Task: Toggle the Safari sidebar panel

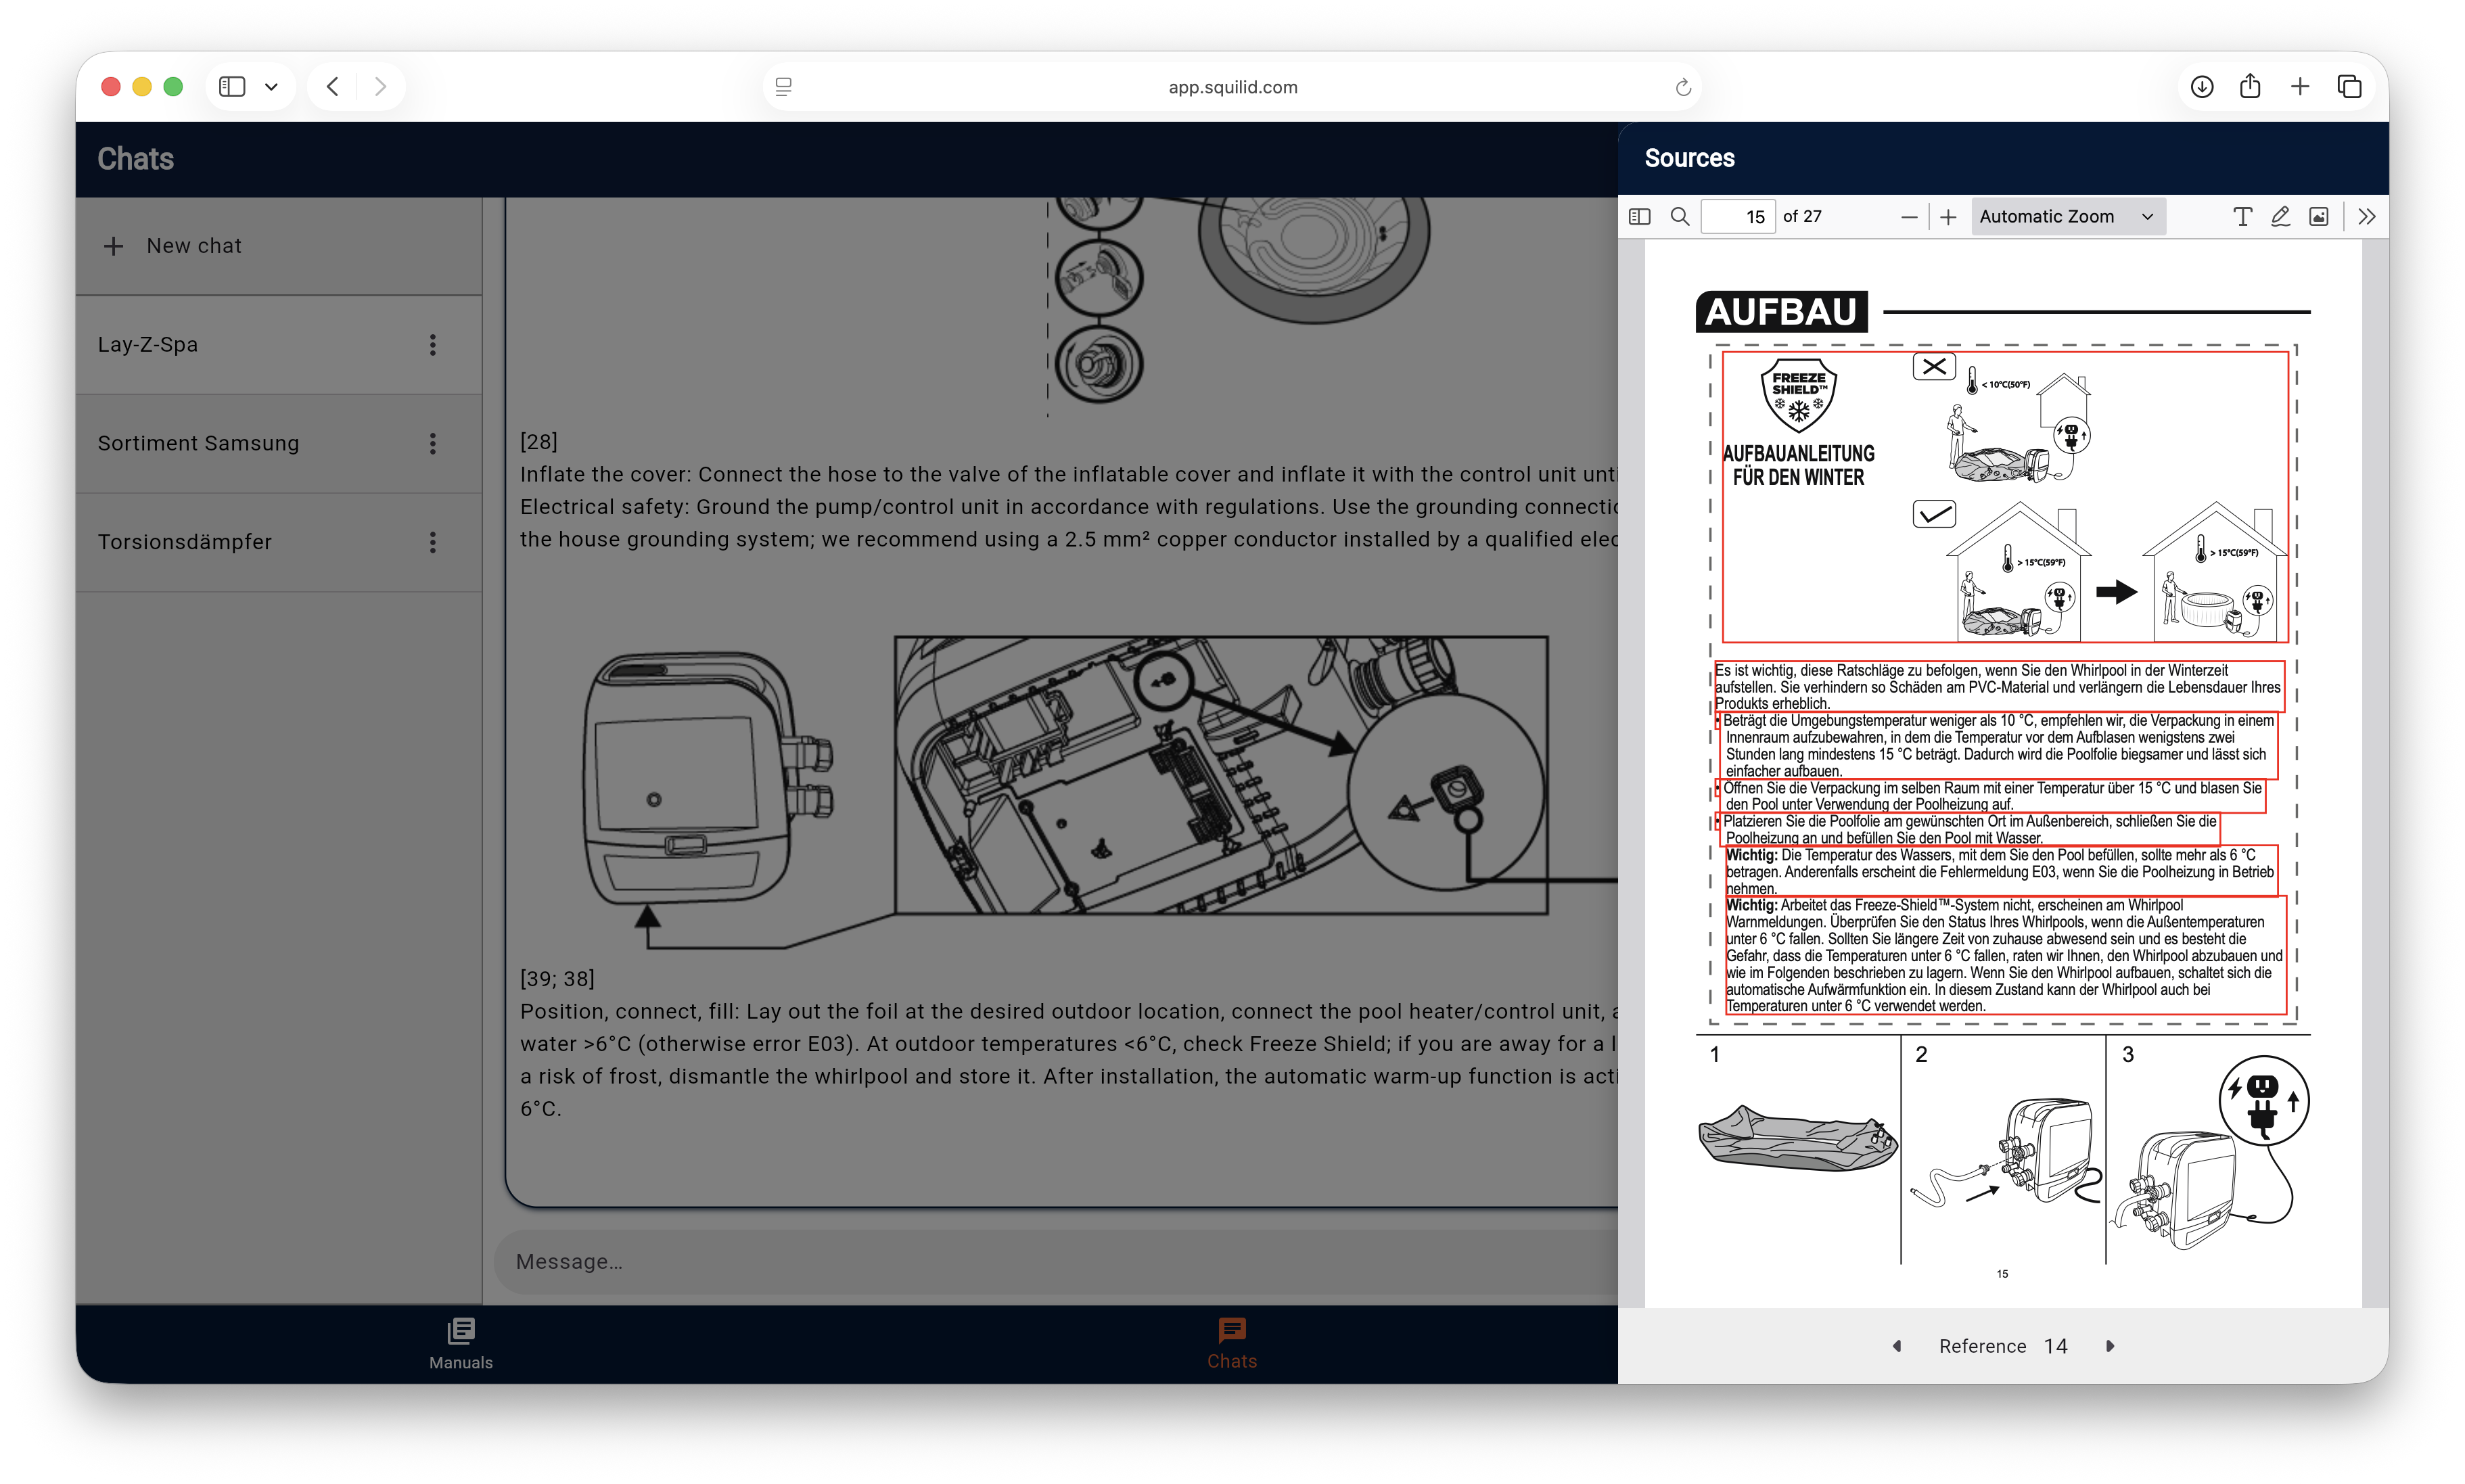Action: pos(232,87)
